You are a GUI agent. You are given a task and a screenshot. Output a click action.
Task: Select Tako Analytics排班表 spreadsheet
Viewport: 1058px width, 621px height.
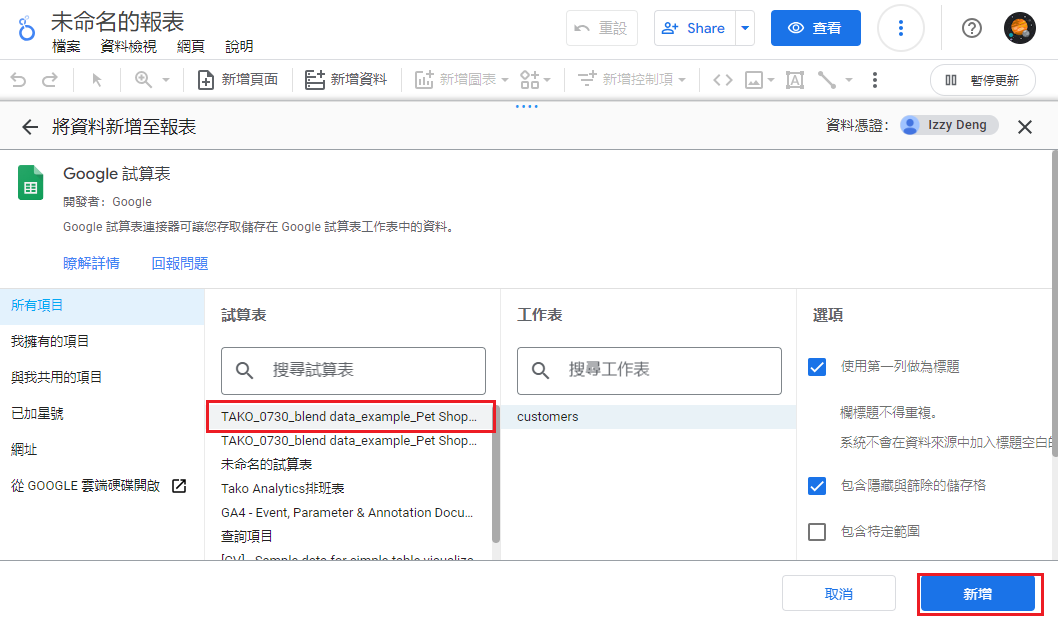pyautogui.click(x=349, y=489)
